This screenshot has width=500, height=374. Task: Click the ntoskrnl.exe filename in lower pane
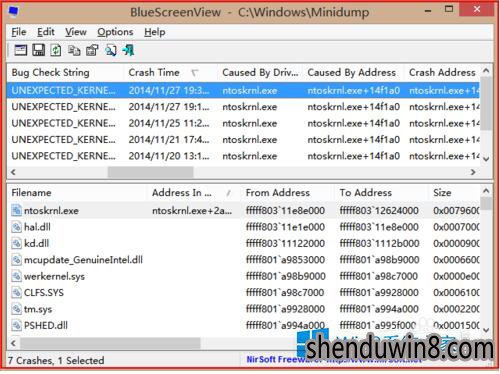click(51, 211)
